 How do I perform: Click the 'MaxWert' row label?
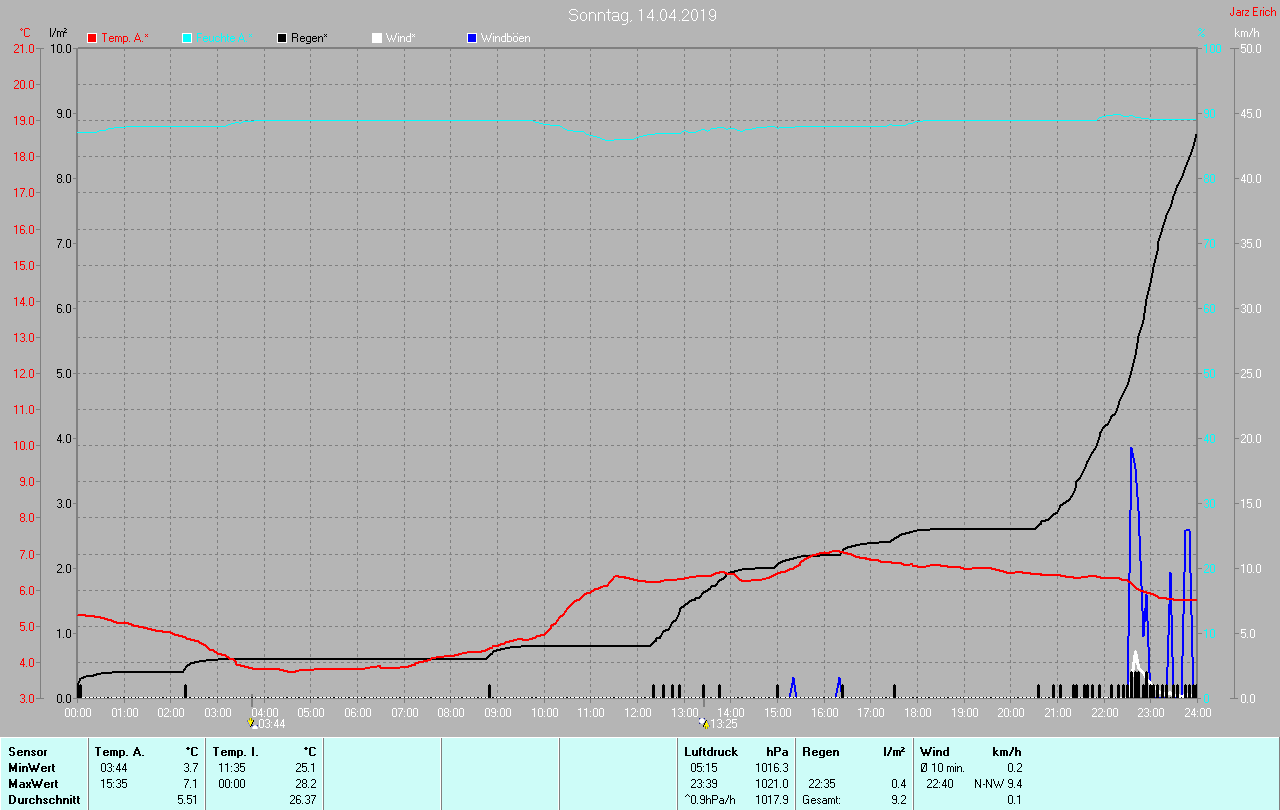[32, 784]
